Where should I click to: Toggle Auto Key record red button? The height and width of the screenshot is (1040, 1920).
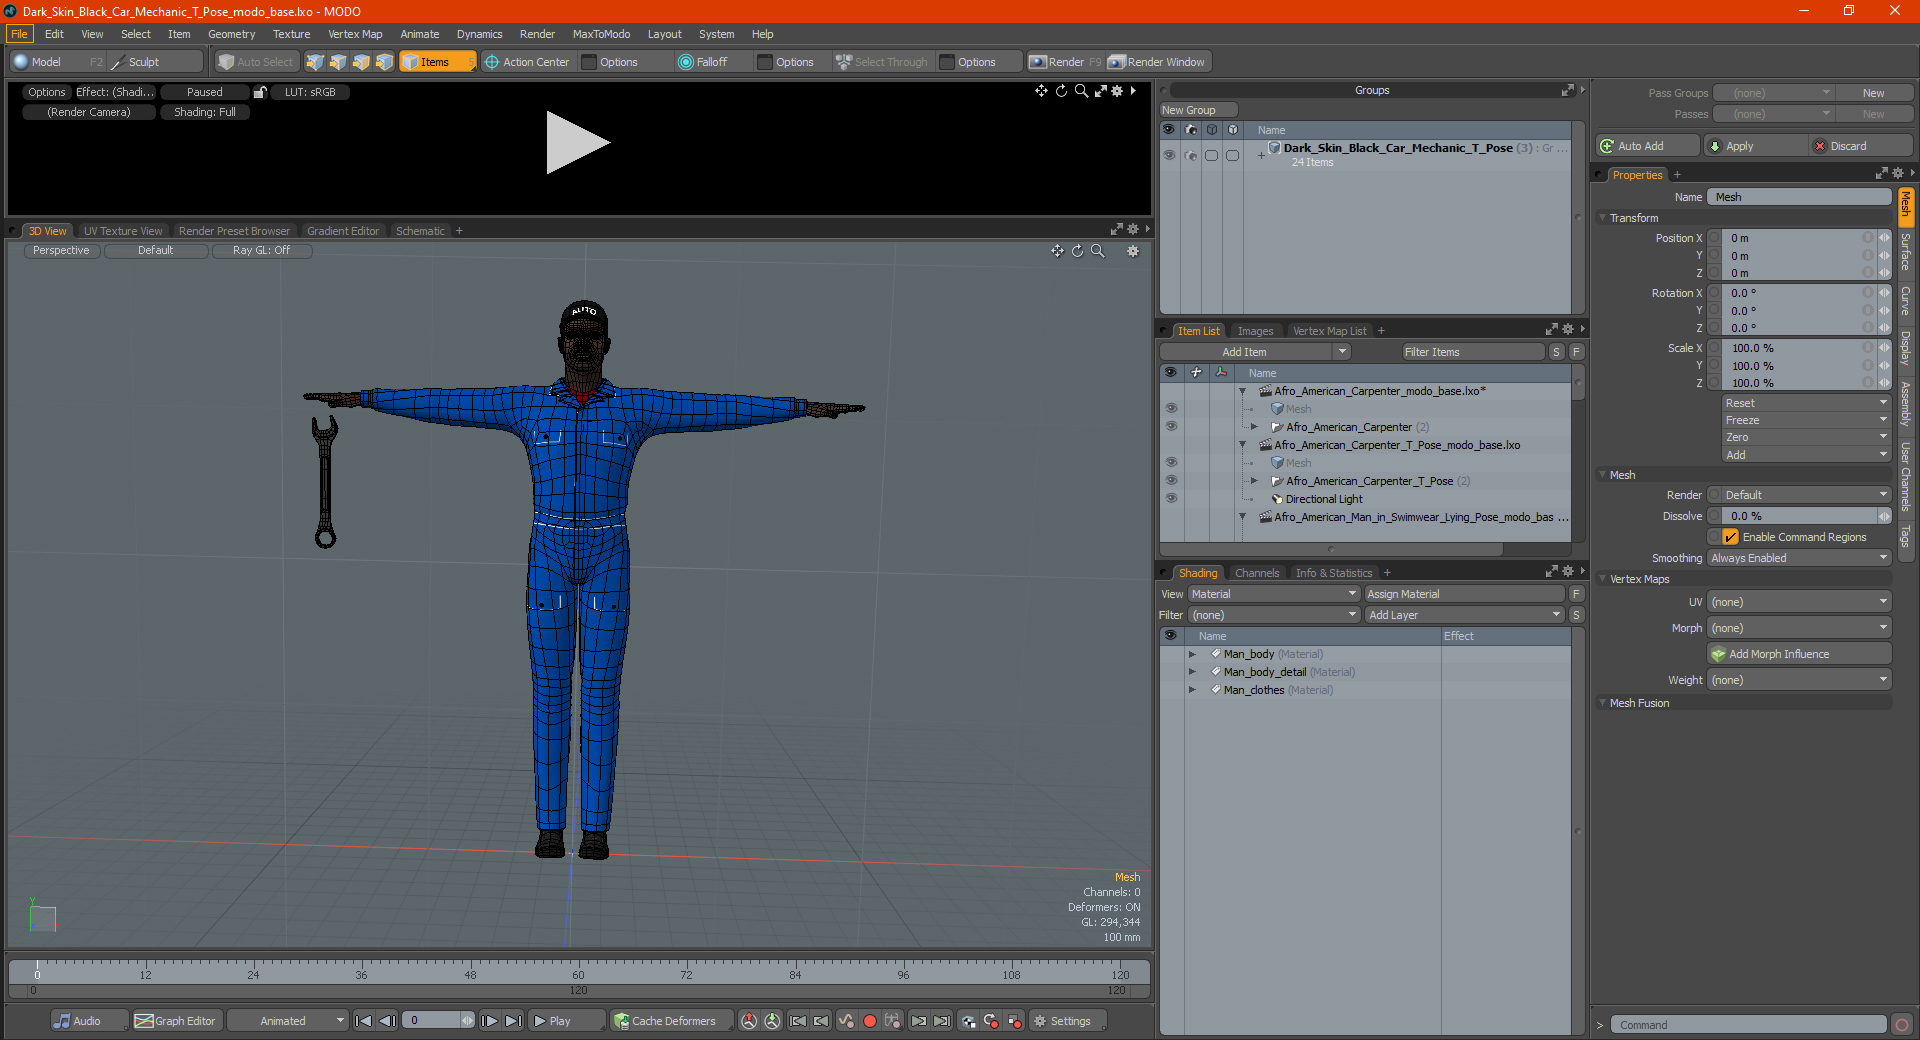coord(870,1021)
